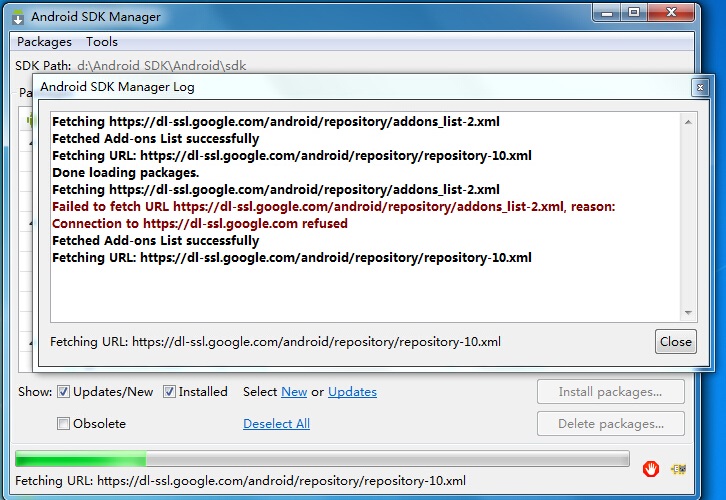Image resolution: width=726 pixels, height=500 pixels.
Task: Click the Android SDK Manager title bar icon
Action: pos(18,17)
